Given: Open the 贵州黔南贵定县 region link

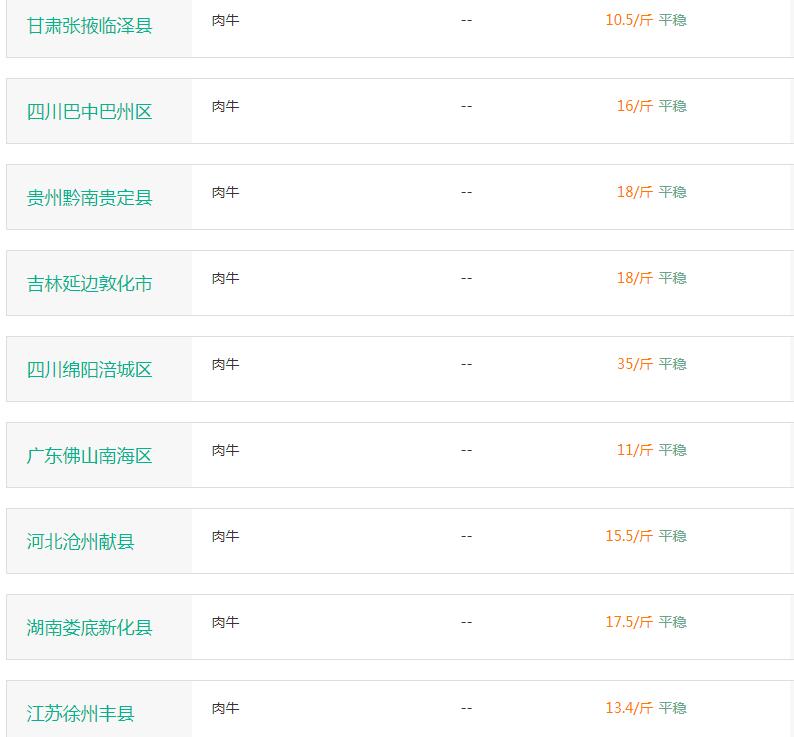Looking at the screenshot, I should [89, 198].
